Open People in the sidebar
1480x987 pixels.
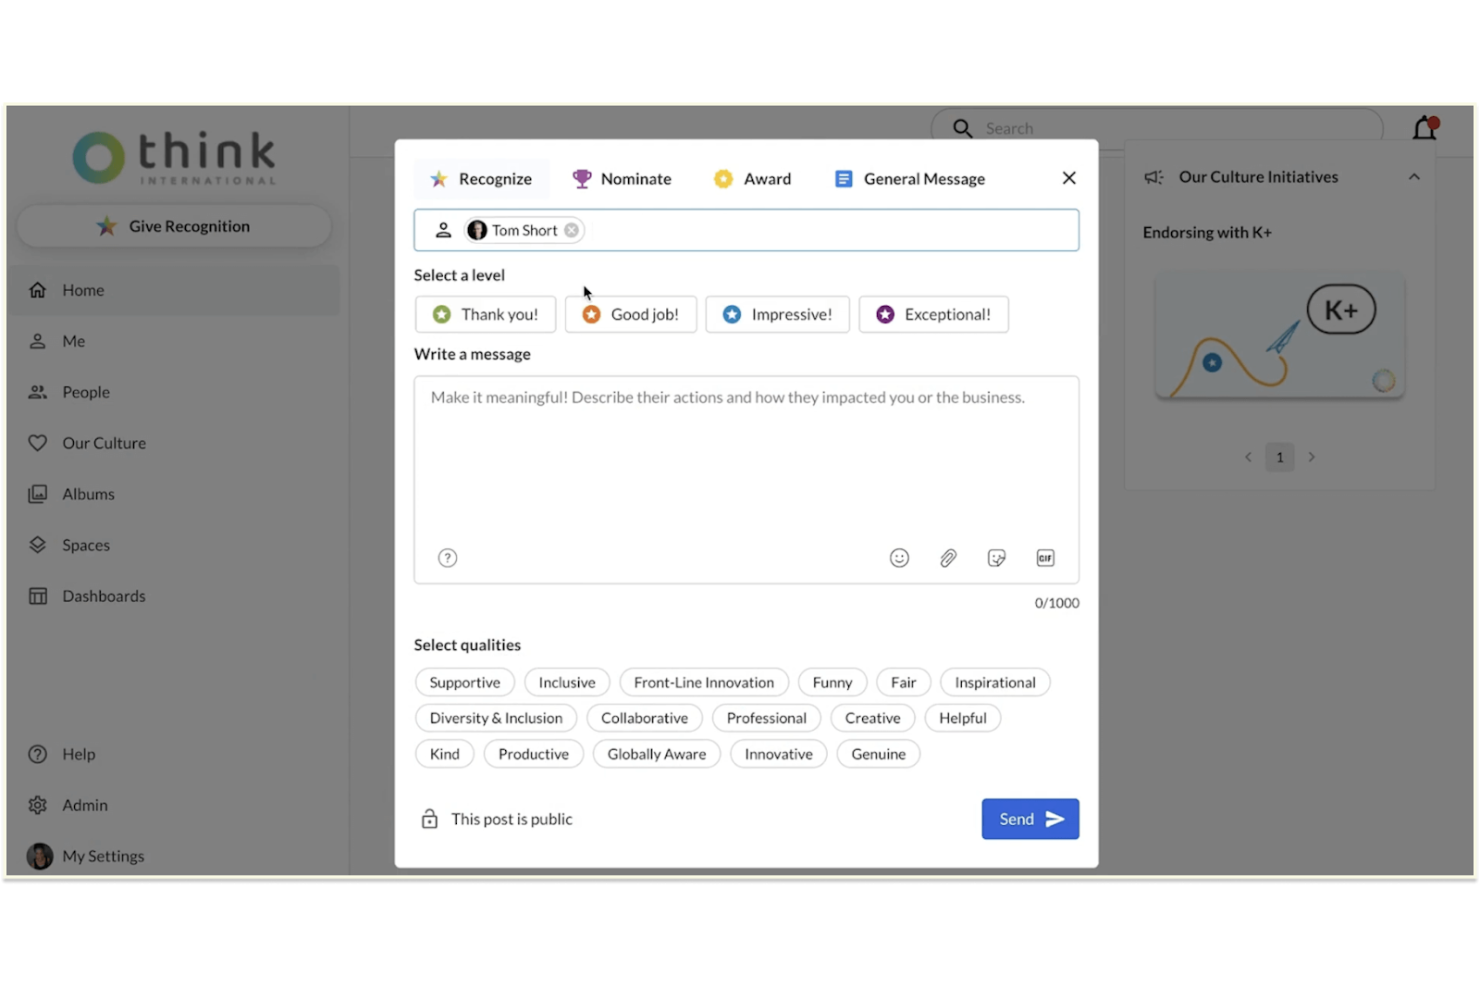point(174,392)
